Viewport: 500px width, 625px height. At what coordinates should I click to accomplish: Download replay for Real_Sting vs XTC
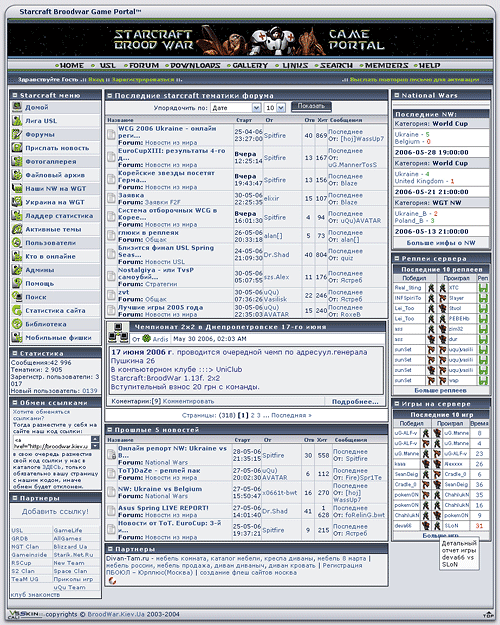pyautogui.click(x=483, y=287)
